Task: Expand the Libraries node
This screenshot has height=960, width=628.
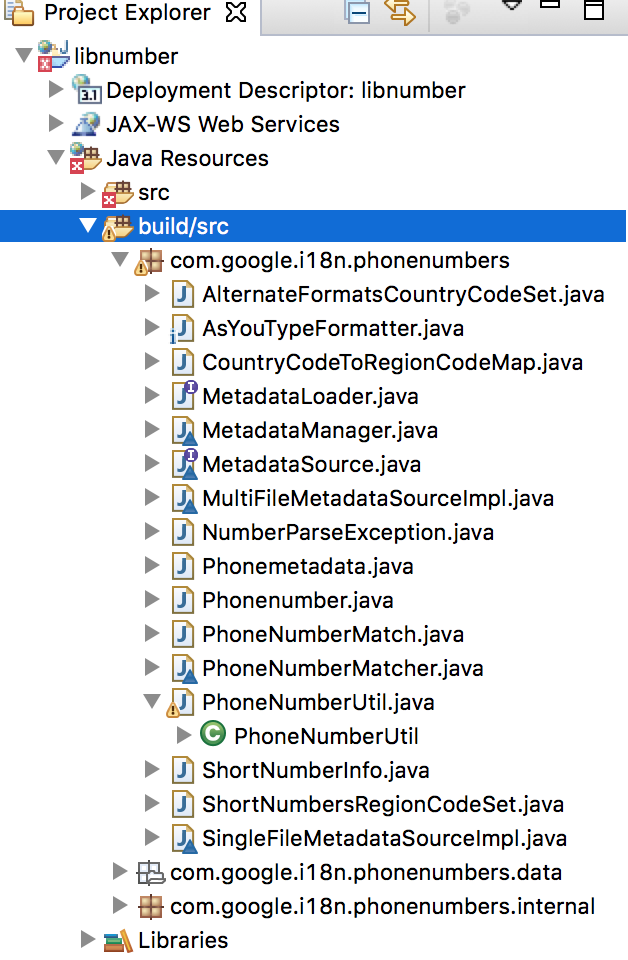Action: [88, 940]
